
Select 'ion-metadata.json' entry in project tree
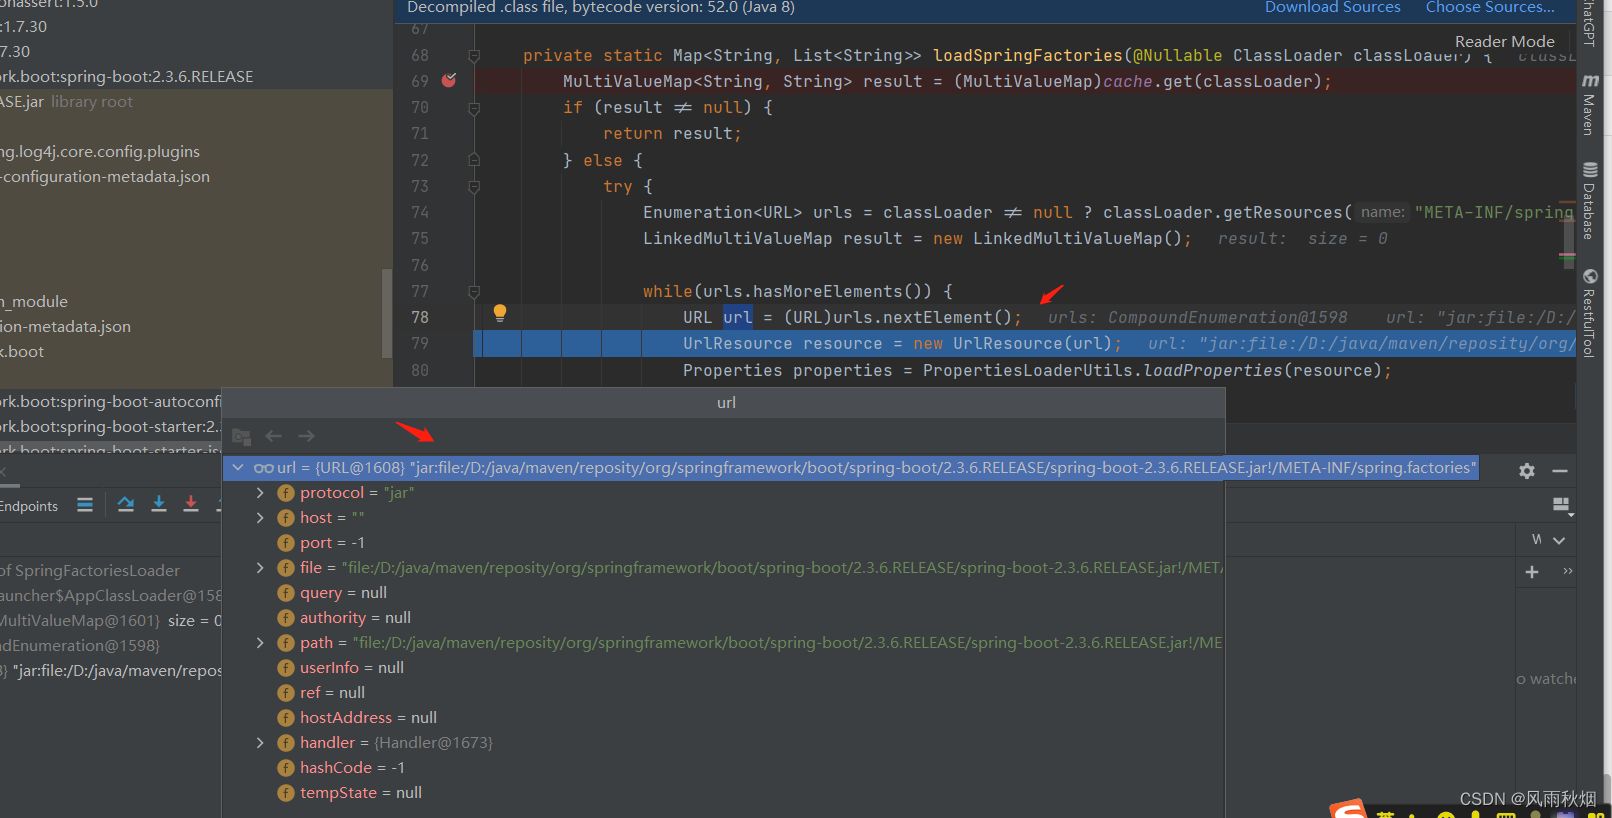pyautogui.click(x=66, y=326)
